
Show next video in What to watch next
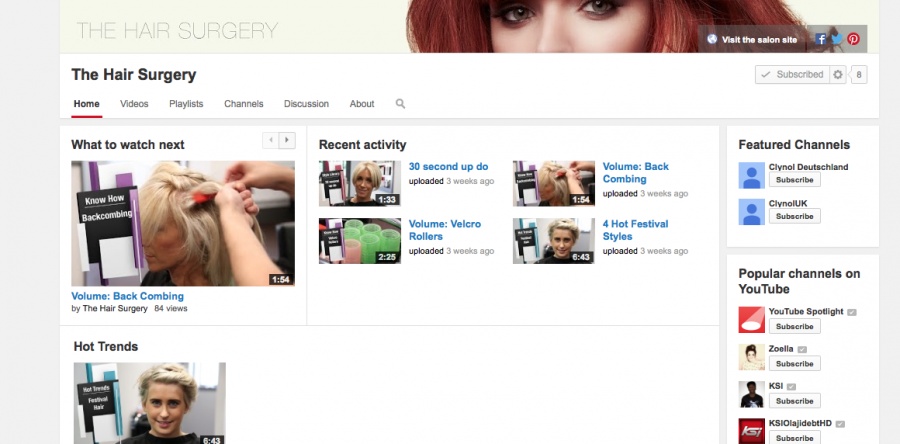(287, 140)
